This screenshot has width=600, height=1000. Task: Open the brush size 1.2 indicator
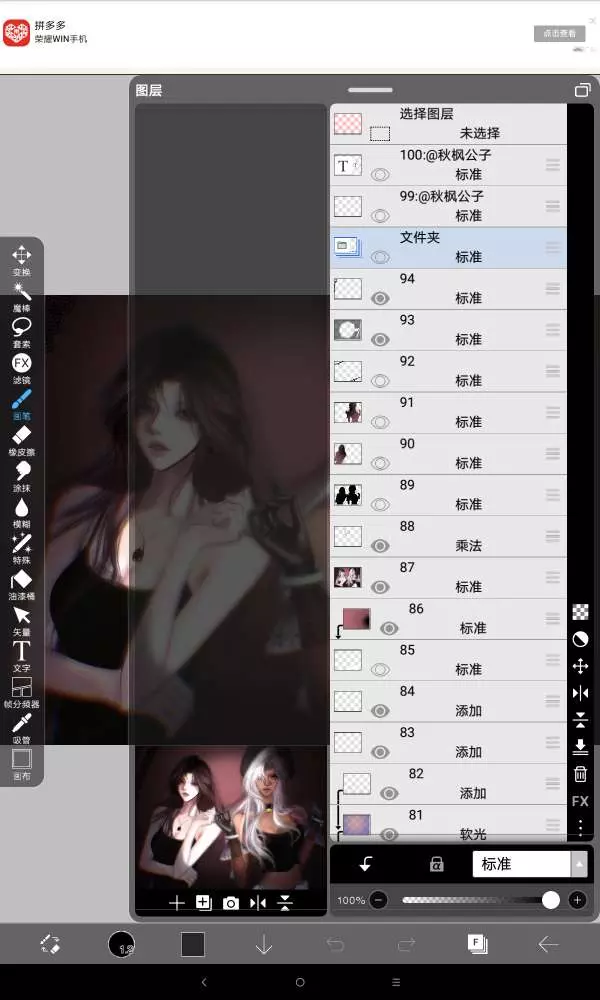[121, 945]
